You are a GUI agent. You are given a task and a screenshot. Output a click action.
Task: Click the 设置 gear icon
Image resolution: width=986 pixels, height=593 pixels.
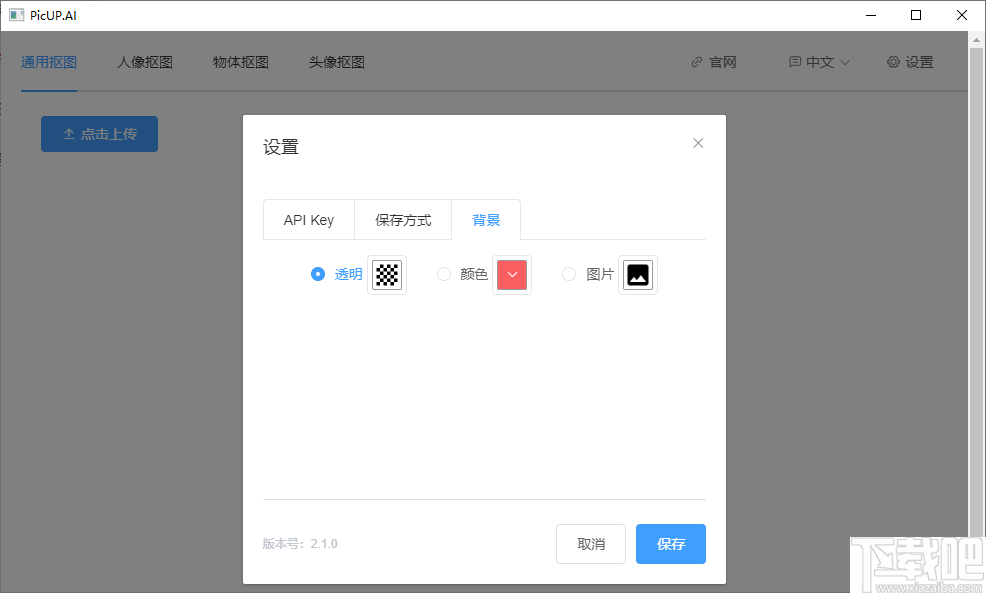[893, 61]
